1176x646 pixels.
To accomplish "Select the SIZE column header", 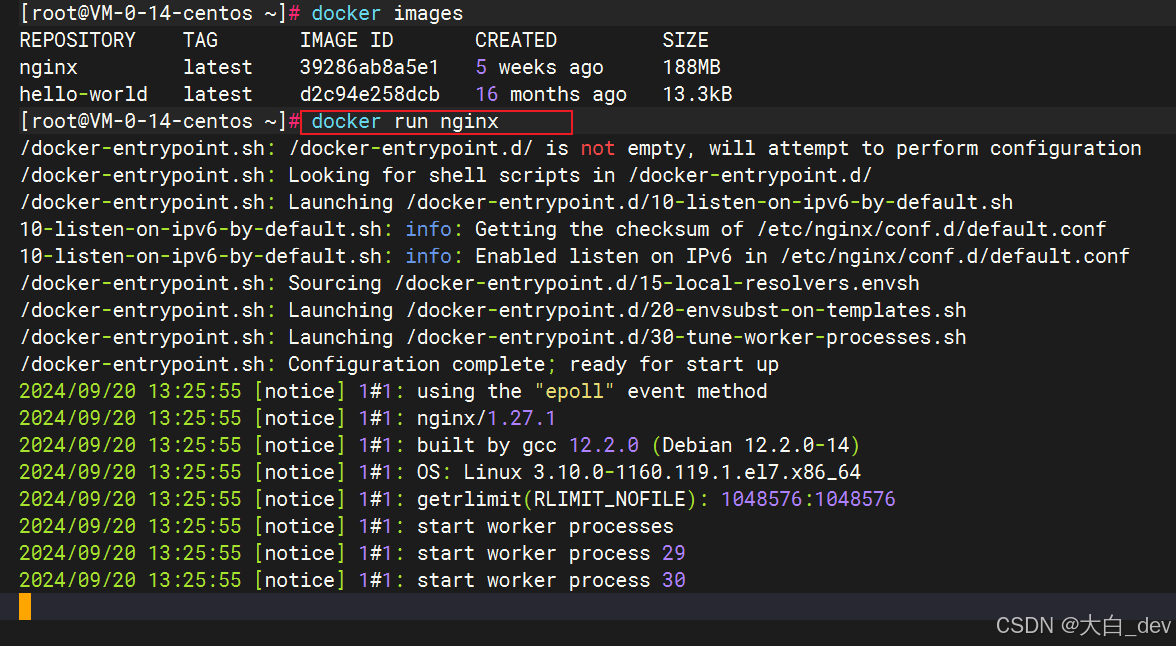I will click(686, 41).
